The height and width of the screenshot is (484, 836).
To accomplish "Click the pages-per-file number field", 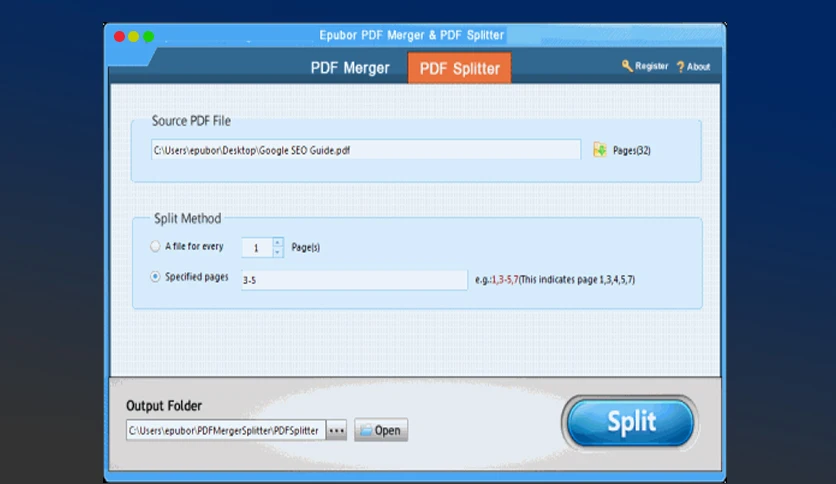I will pos(257,248).
